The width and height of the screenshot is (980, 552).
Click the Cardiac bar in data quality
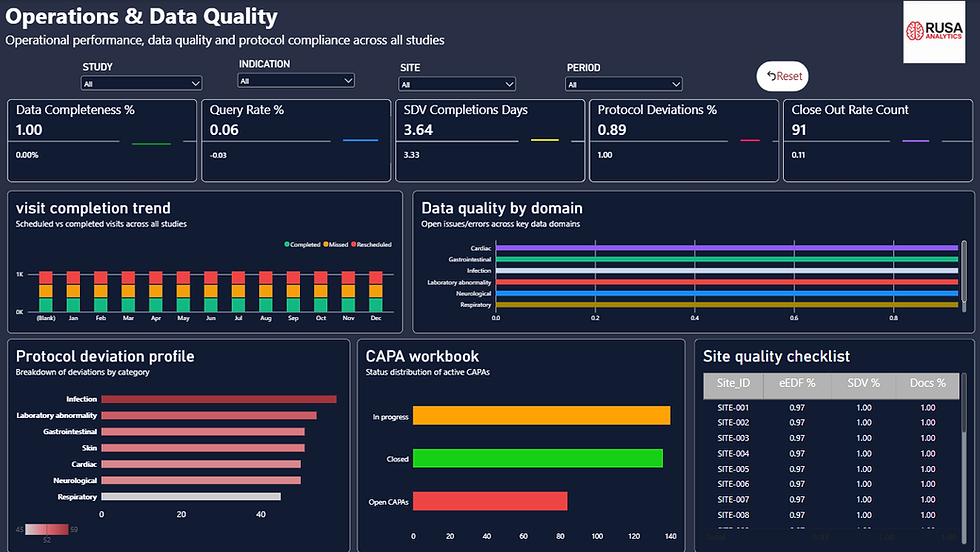[727, 248]
